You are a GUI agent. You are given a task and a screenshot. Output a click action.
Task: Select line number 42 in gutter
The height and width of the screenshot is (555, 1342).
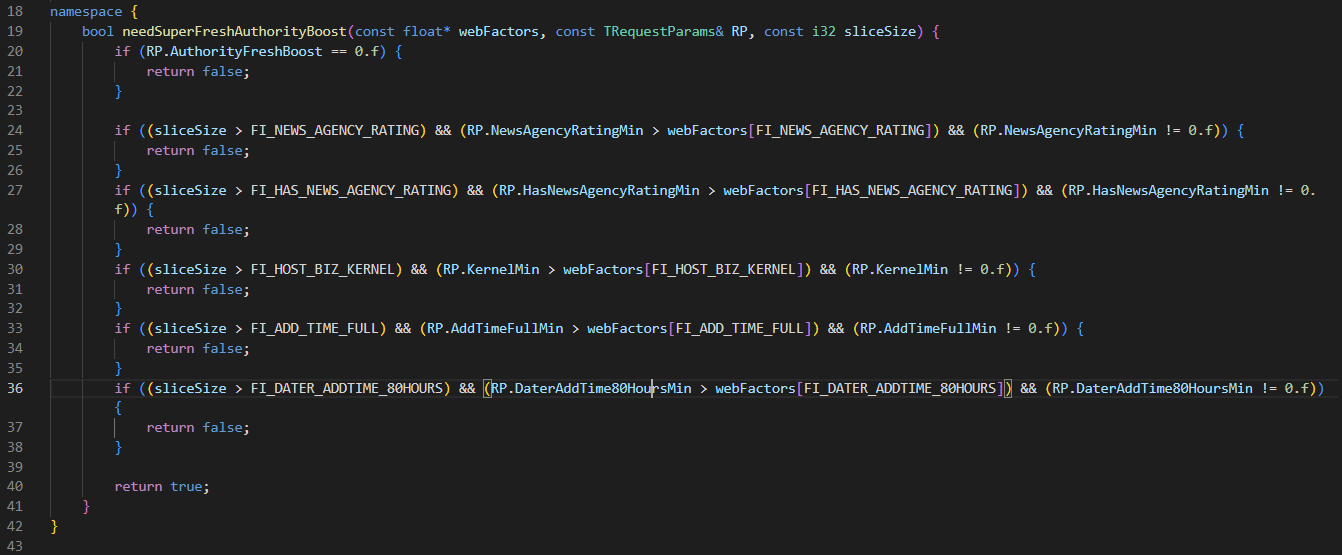tap(15, 526)
